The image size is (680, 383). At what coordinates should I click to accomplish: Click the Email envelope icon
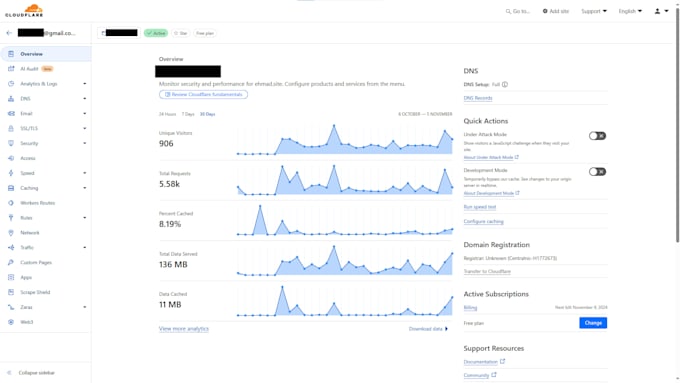tap(11, 113)
